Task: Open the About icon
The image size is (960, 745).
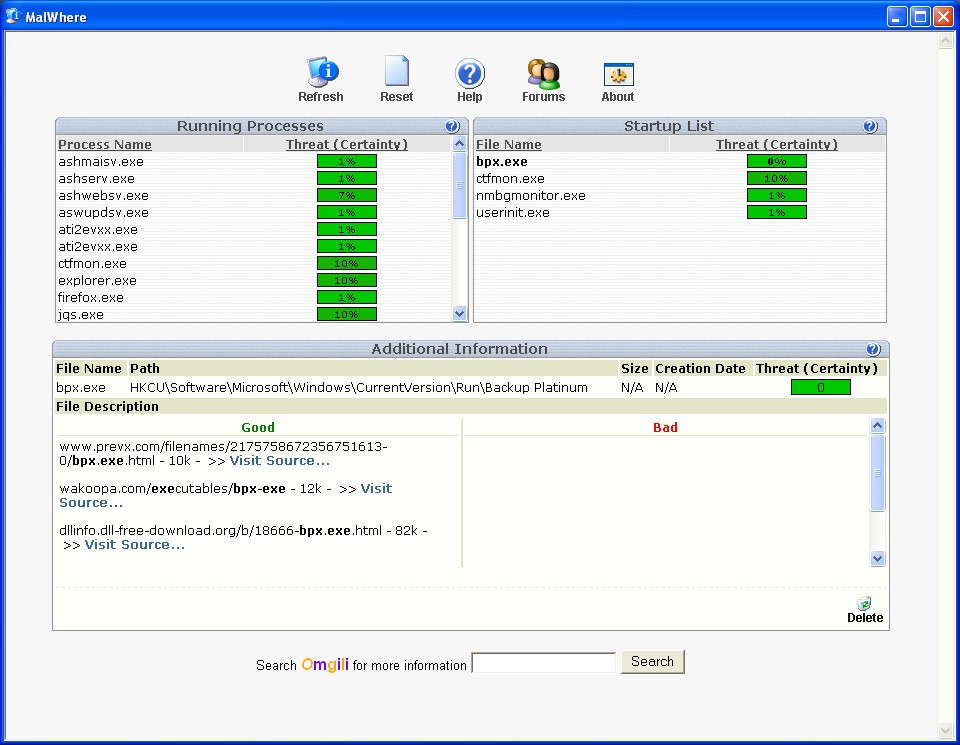Action: point(618,75)
